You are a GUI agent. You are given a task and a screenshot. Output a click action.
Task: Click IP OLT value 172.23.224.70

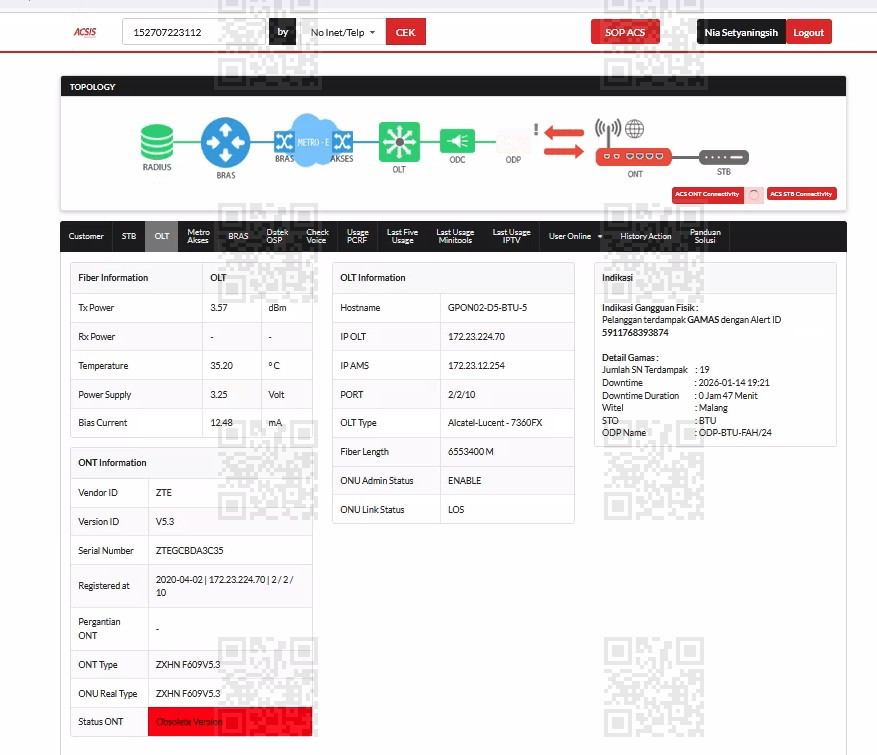tap(476, 337)
